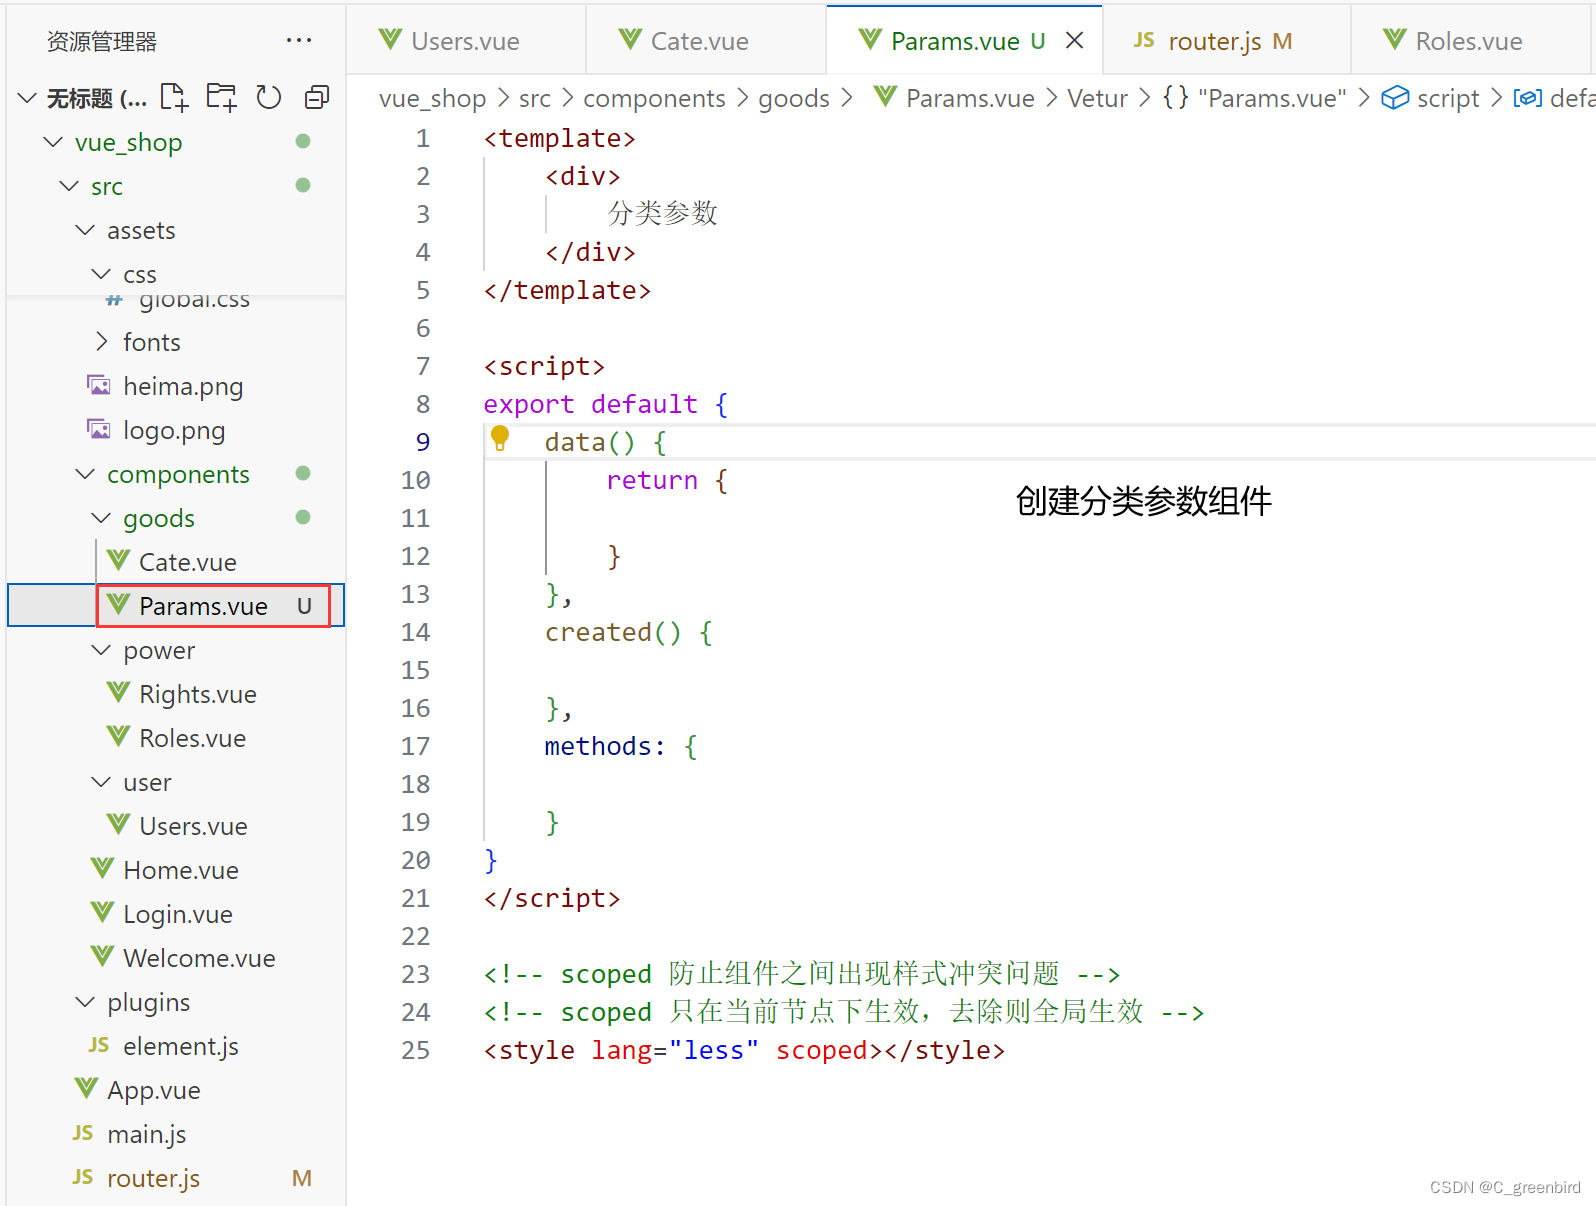This screenshot has height=1206, width=1596.
Task: Click the 'return {' code line
Action: (x=667, y=480)
